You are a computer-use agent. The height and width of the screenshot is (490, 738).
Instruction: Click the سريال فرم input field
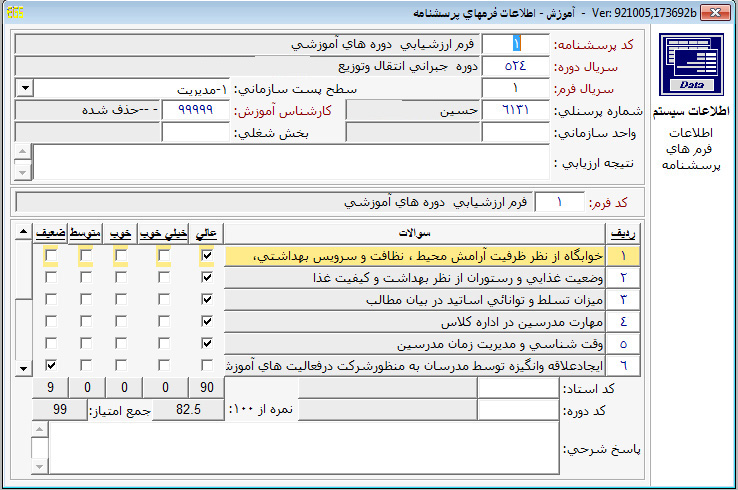click(515, 88)
